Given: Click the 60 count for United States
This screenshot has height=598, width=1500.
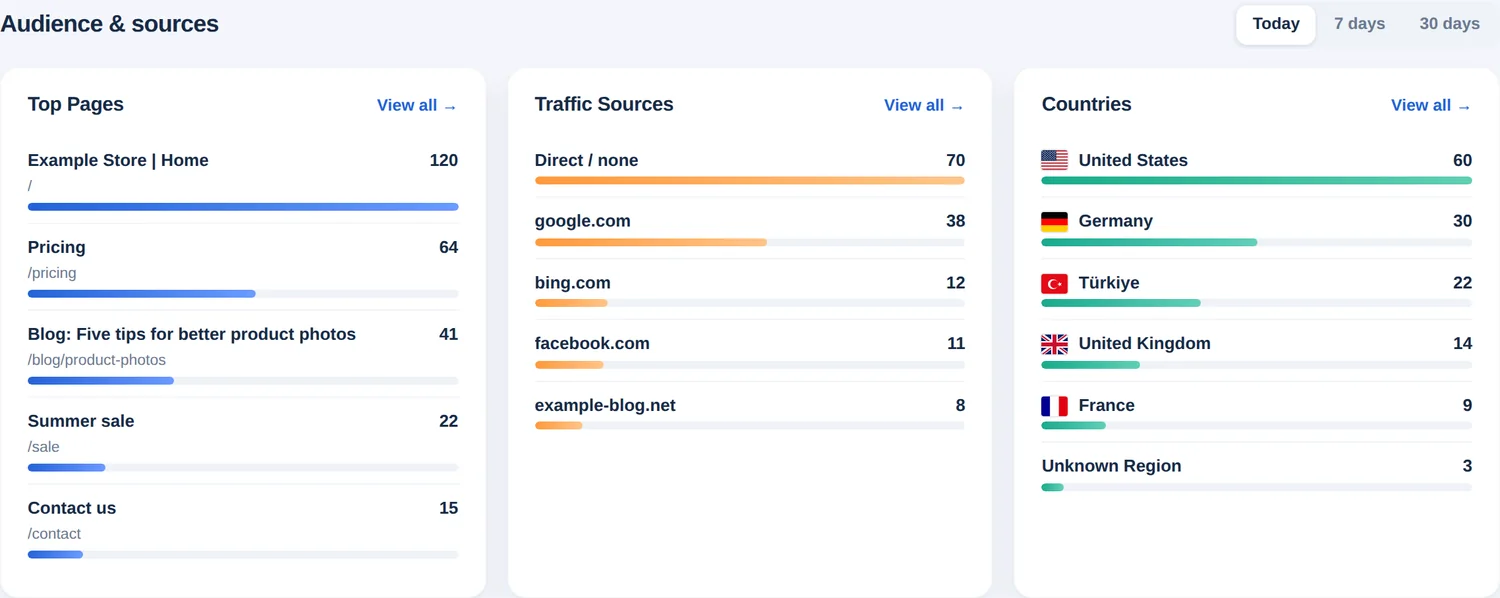Looking at the screenshot, I should pos(1463,160).
